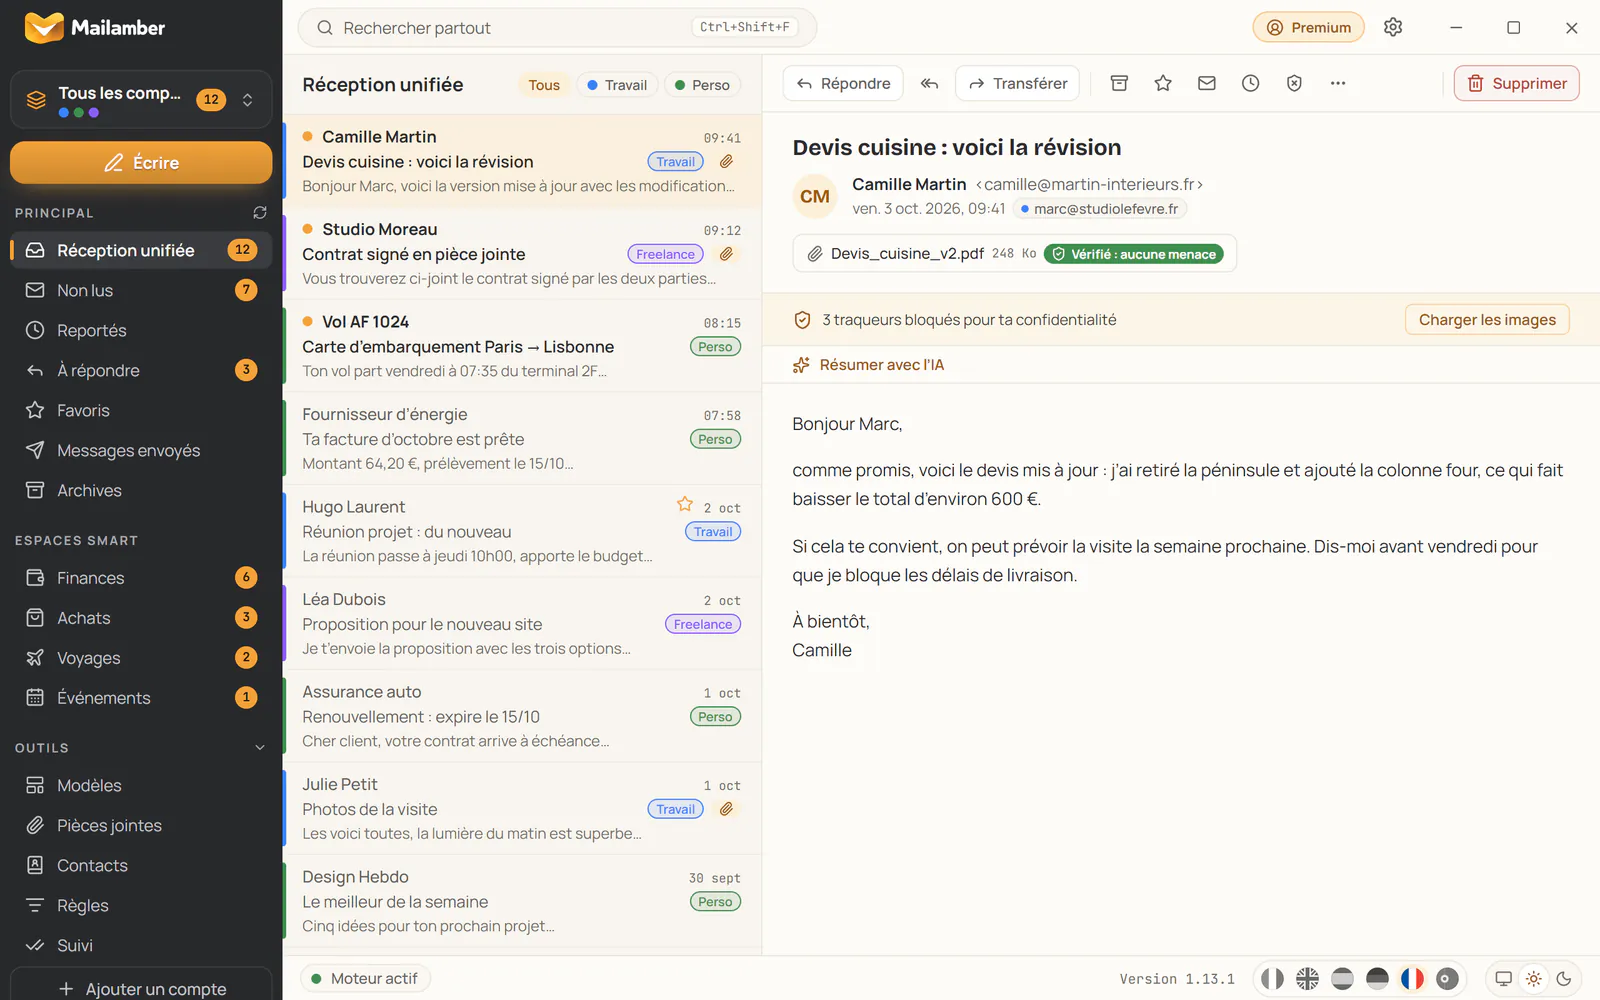This screenshot has width=1600, height=1000.
Task: Click the Écrire compose button
Action: click(x=141, y=162)
